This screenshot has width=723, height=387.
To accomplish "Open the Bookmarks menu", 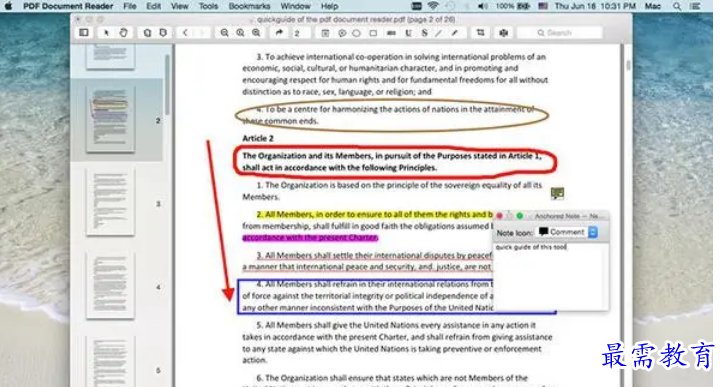I will coord(249,6).
